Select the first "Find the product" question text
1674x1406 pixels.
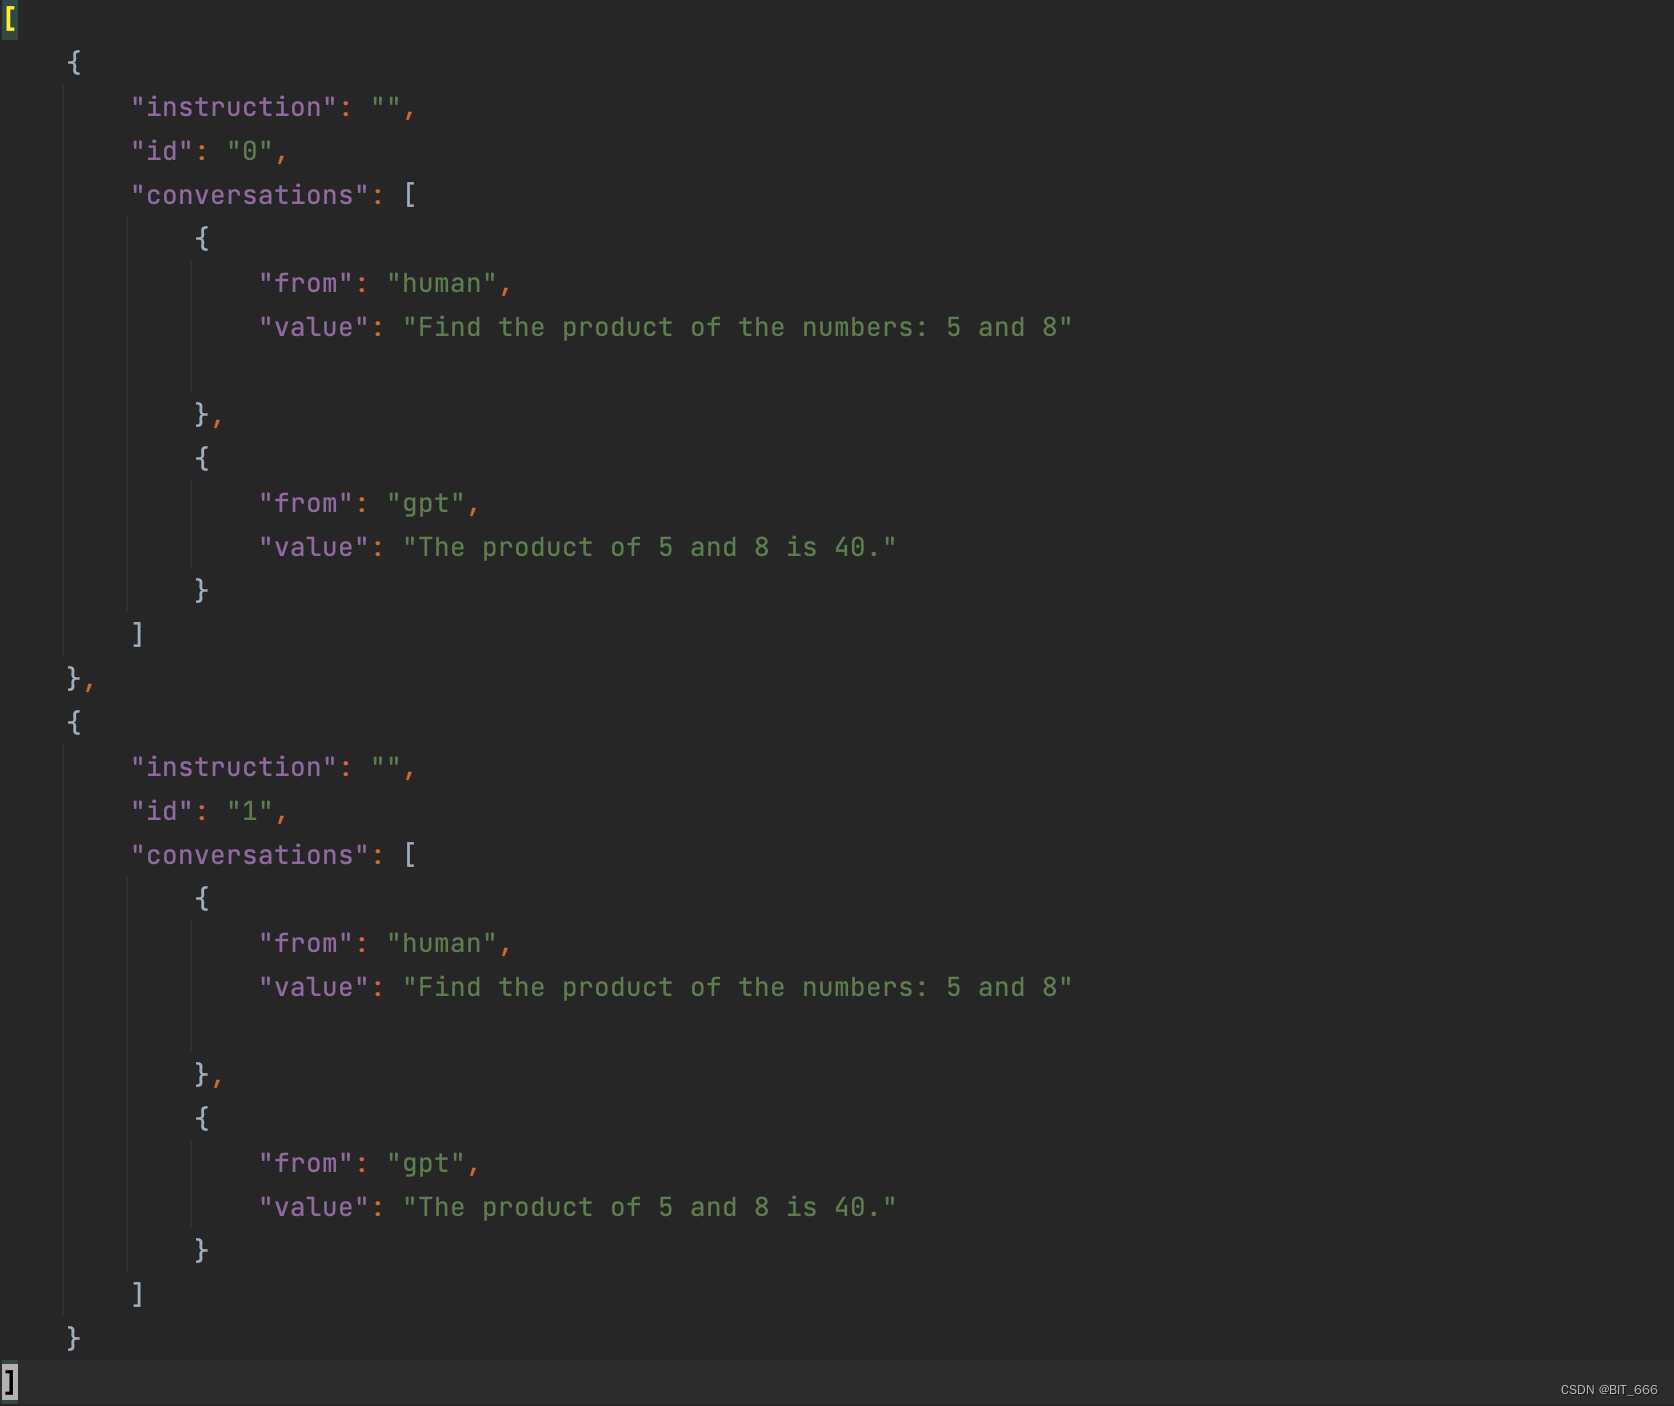coord(744,327)
